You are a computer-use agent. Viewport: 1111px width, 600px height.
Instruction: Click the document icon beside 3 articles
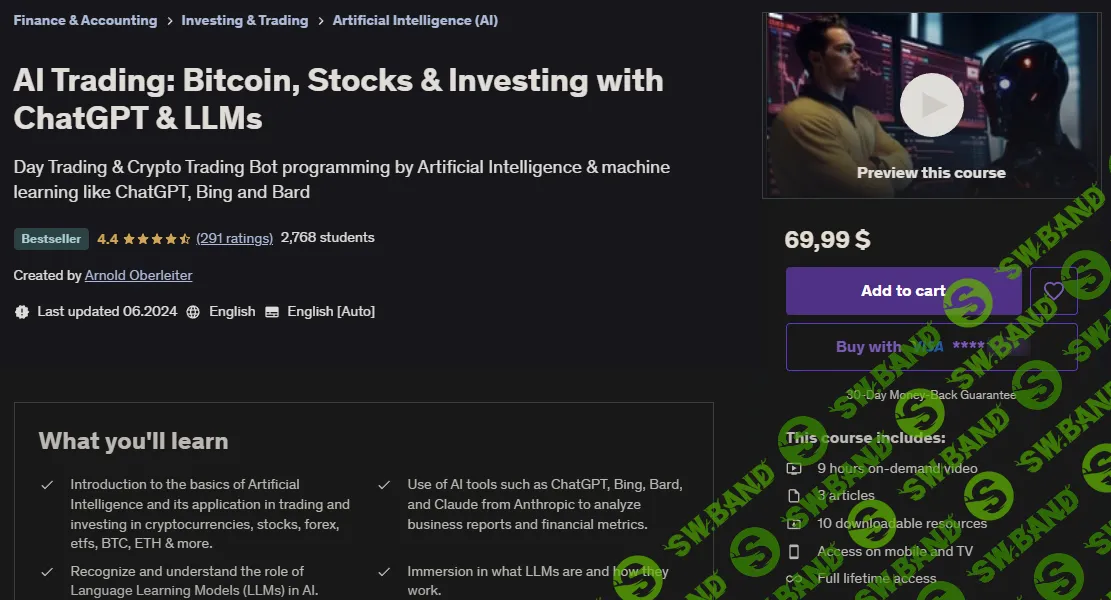(793, 495)
